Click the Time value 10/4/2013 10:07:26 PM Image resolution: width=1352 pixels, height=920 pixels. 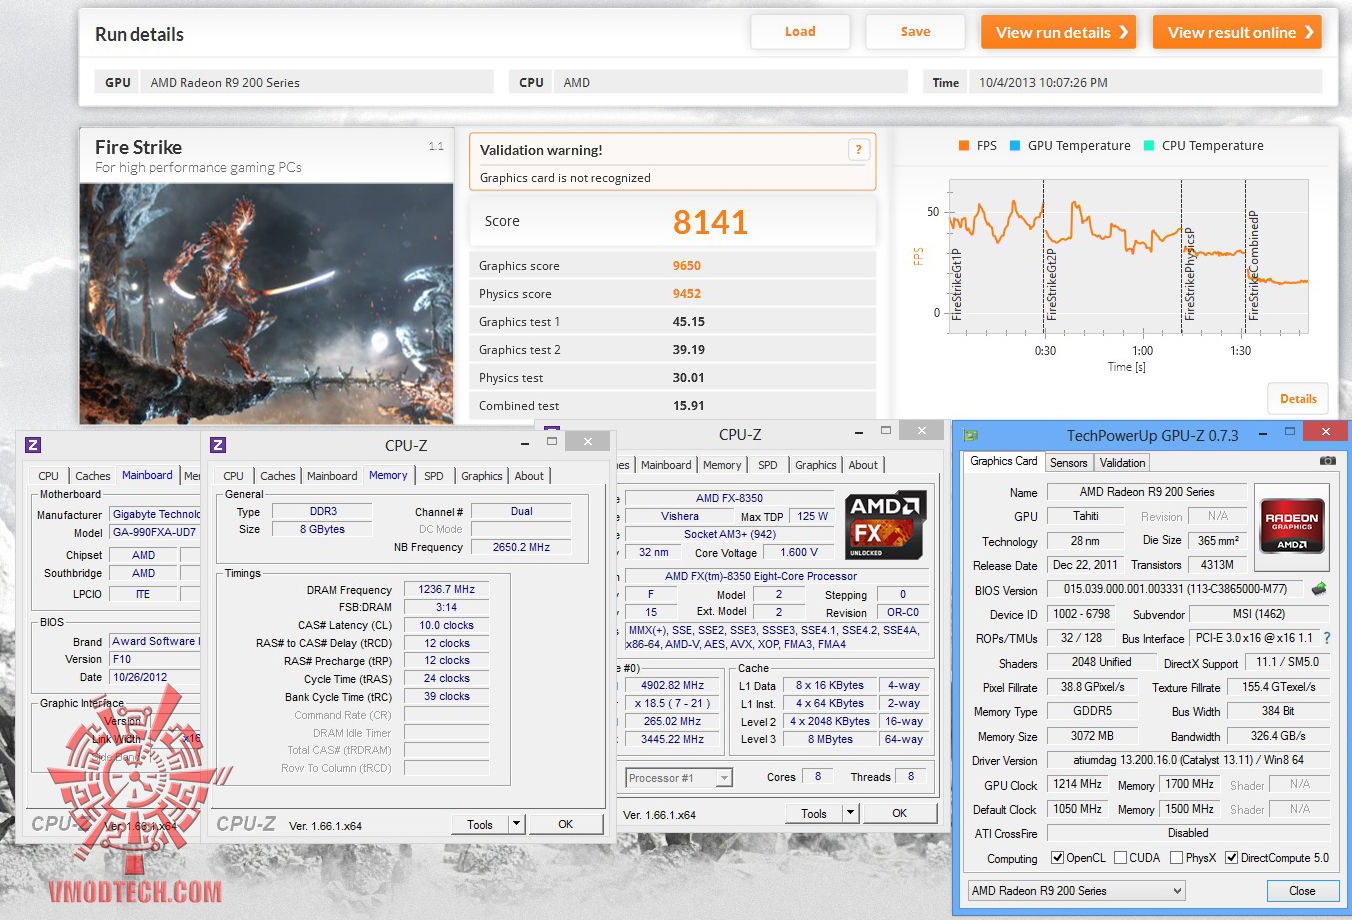tap(1043, 83)
